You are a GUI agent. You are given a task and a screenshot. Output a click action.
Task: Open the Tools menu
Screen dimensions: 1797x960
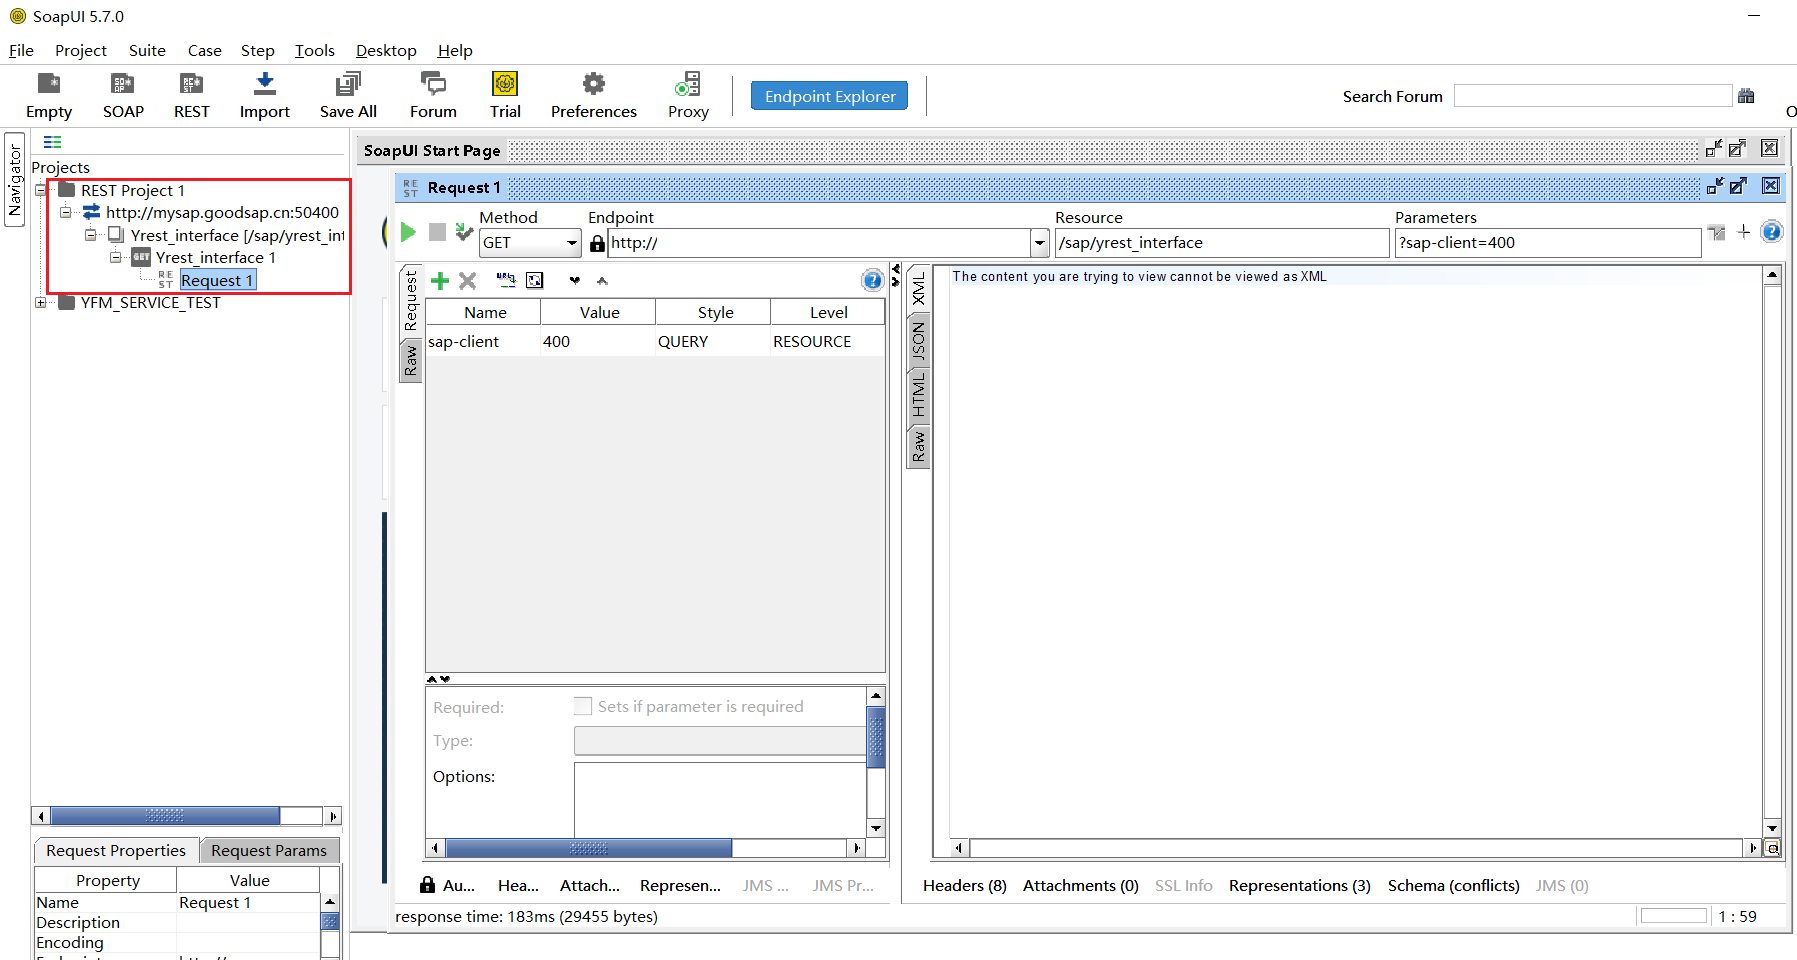tap(314, 50)
